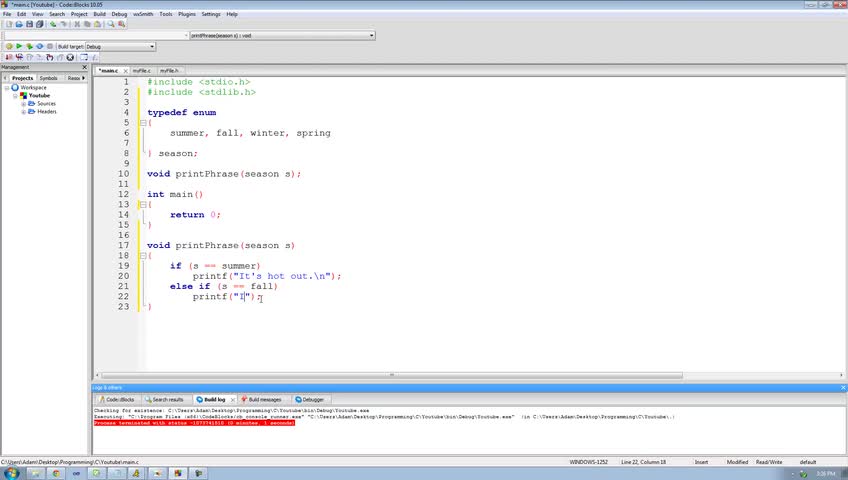The width and height of the screenshot is (848, 480).
Task: Click the Replace toolbar icon
Action: (x=121, y=24)
